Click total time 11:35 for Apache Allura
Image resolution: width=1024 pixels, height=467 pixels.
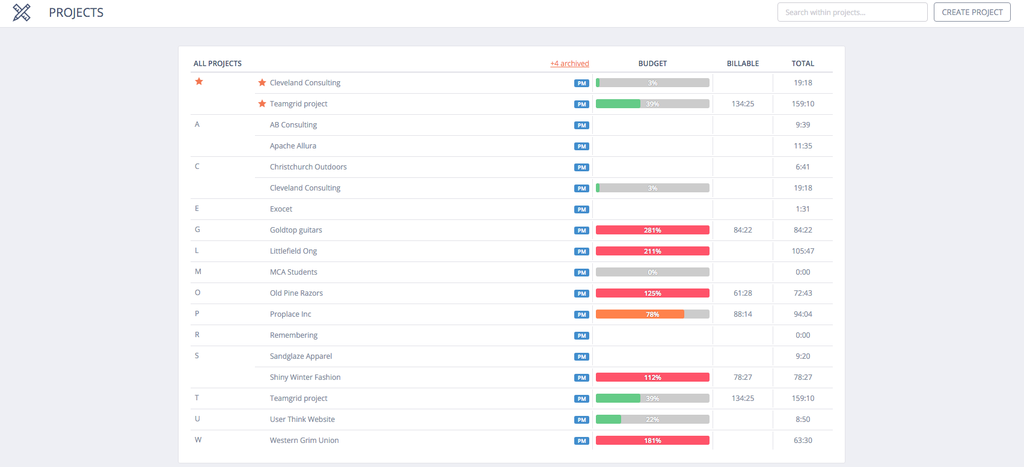point(803,146)
